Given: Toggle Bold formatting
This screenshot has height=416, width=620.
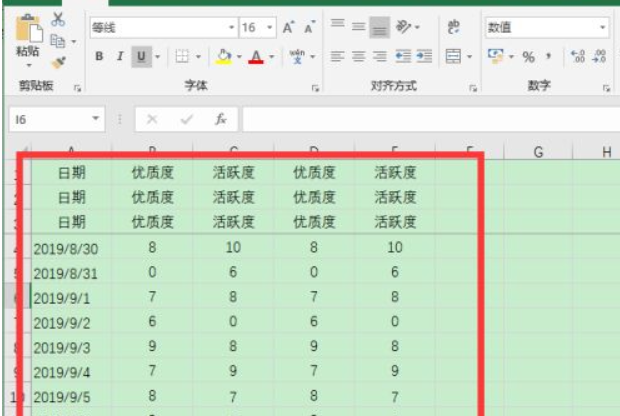Looking at the screenshot, I should pos(99,57).
